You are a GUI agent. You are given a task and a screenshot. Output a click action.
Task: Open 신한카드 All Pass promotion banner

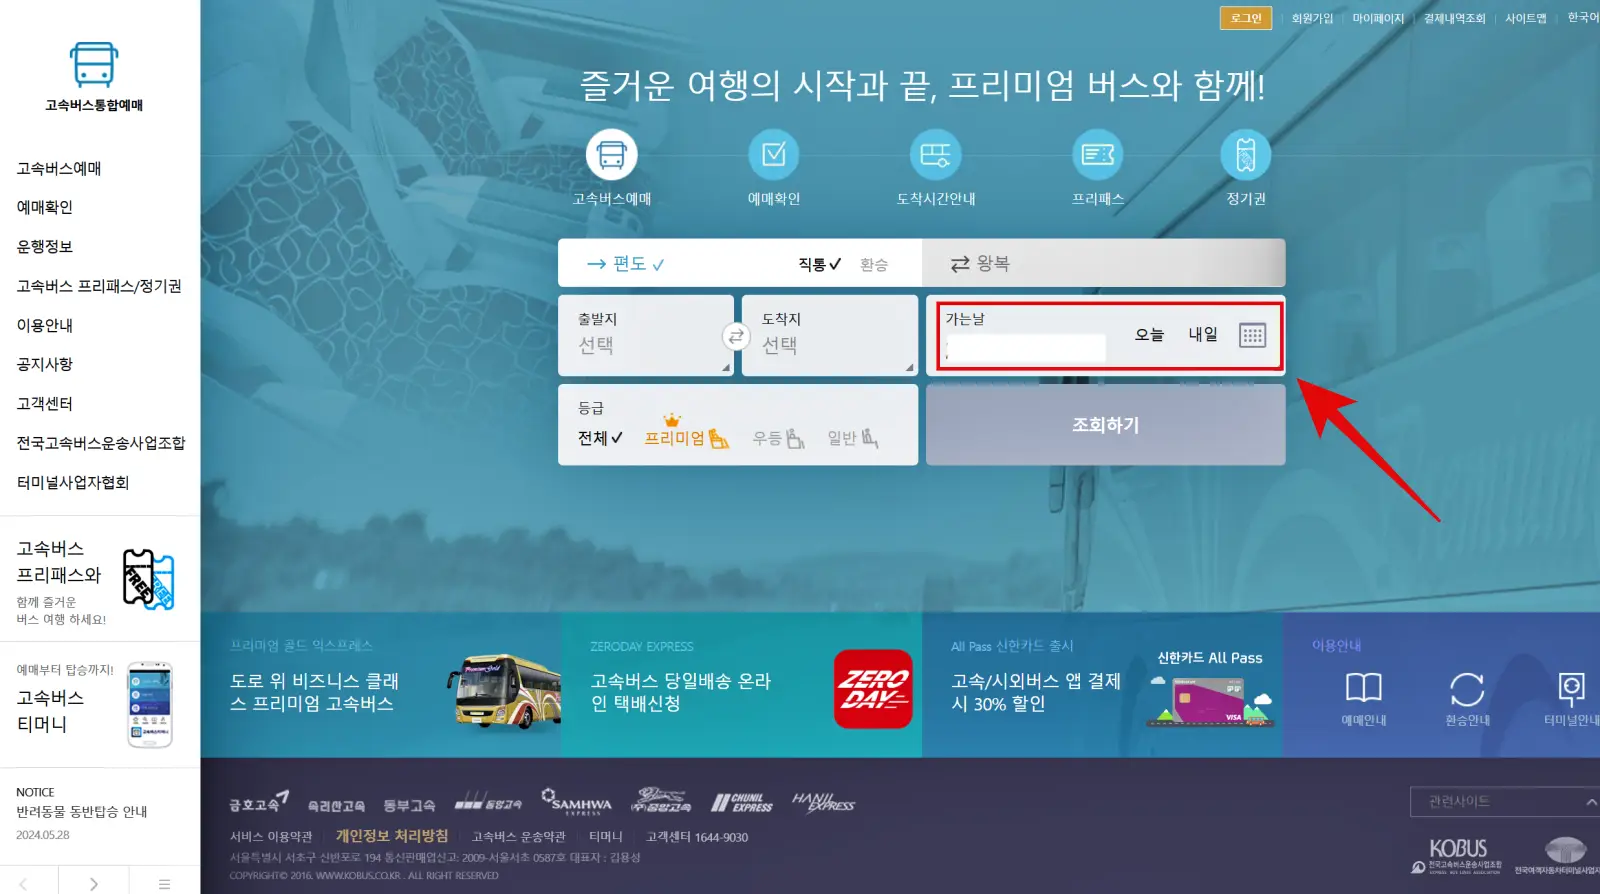1102,685
